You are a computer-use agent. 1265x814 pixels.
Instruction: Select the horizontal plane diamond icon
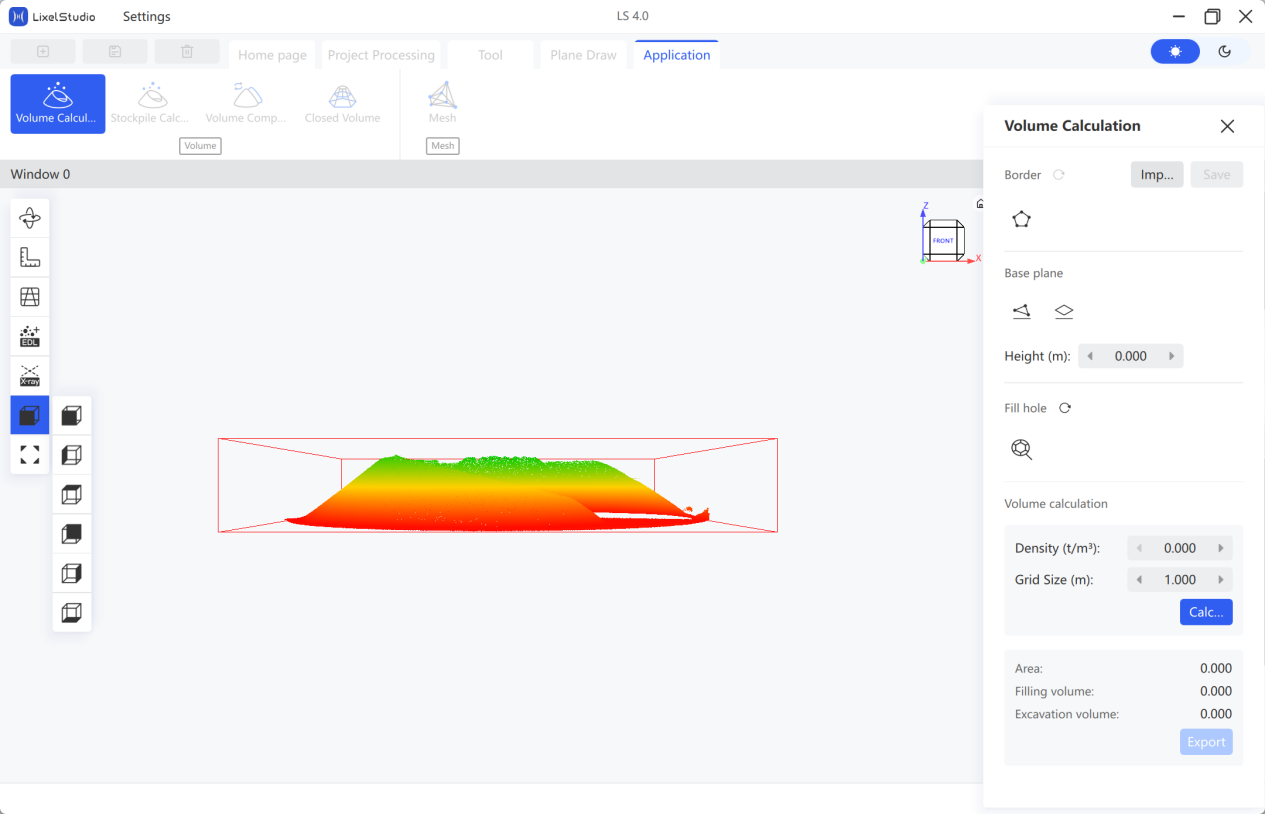click(1064, 312)
